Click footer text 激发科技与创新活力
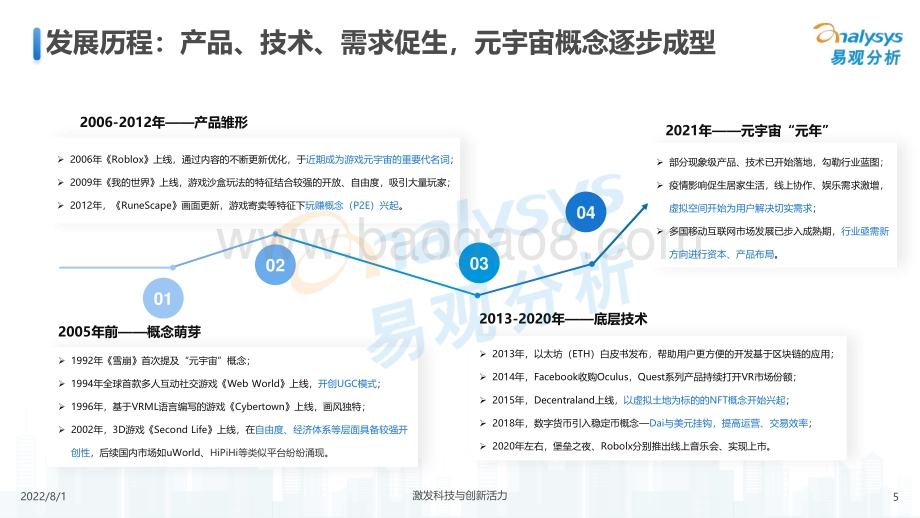 tap(459, 495)
